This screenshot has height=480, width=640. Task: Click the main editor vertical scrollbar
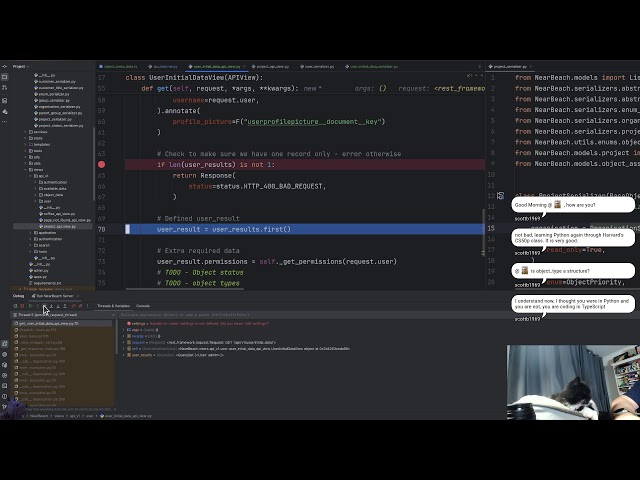483,233
